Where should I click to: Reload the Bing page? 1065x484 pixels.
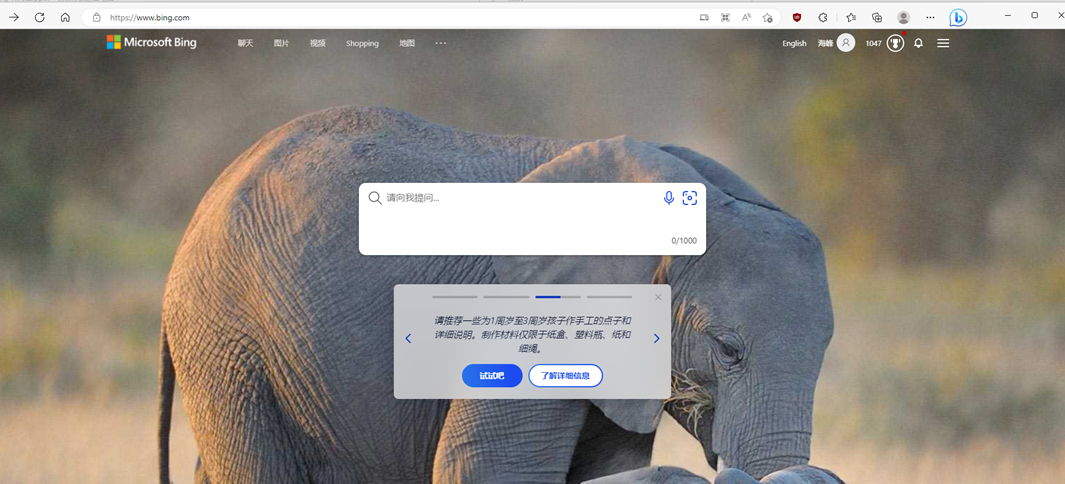coord(39,18)
